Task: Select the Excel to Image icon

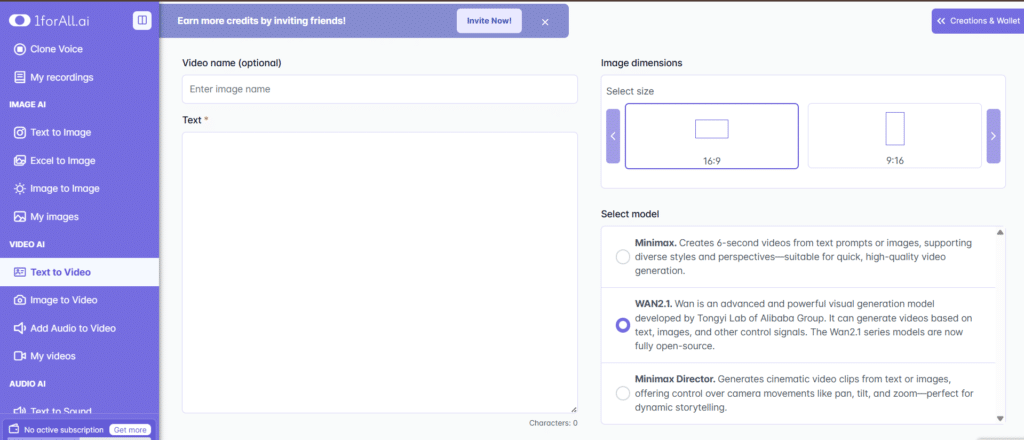Action: (x=20, y=160)
